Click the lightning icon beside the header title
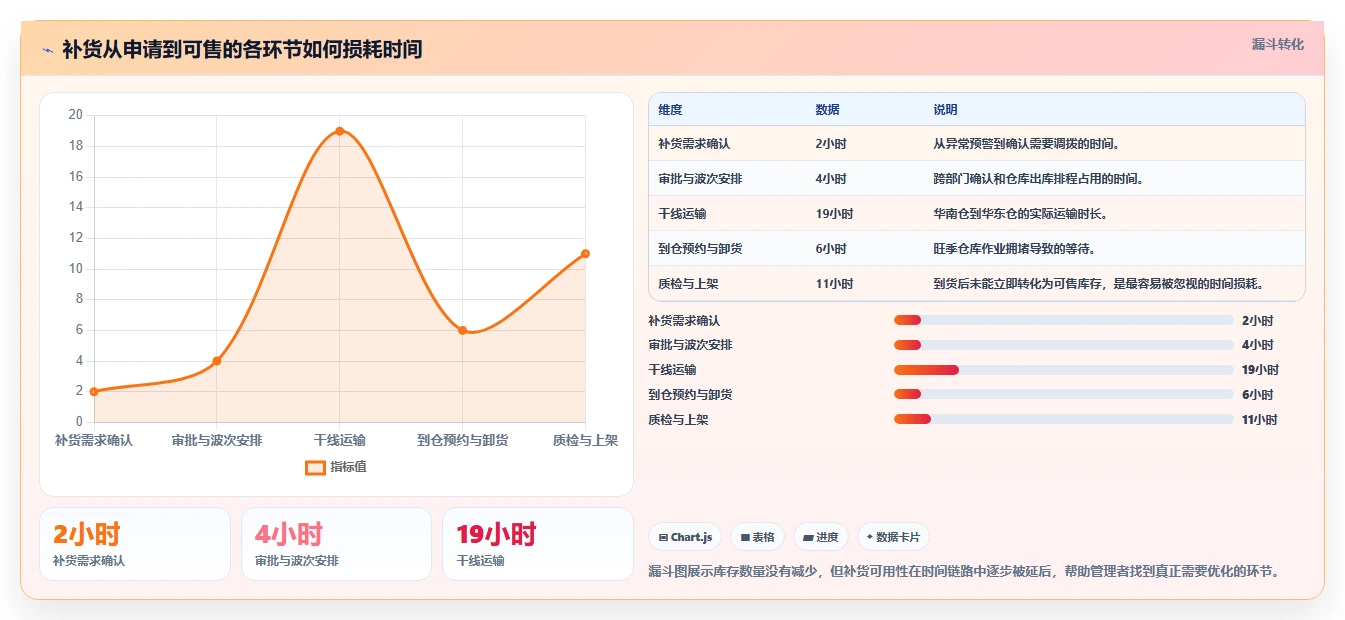This screenshot has height=620, width=1345. click(x=47, y=50)
